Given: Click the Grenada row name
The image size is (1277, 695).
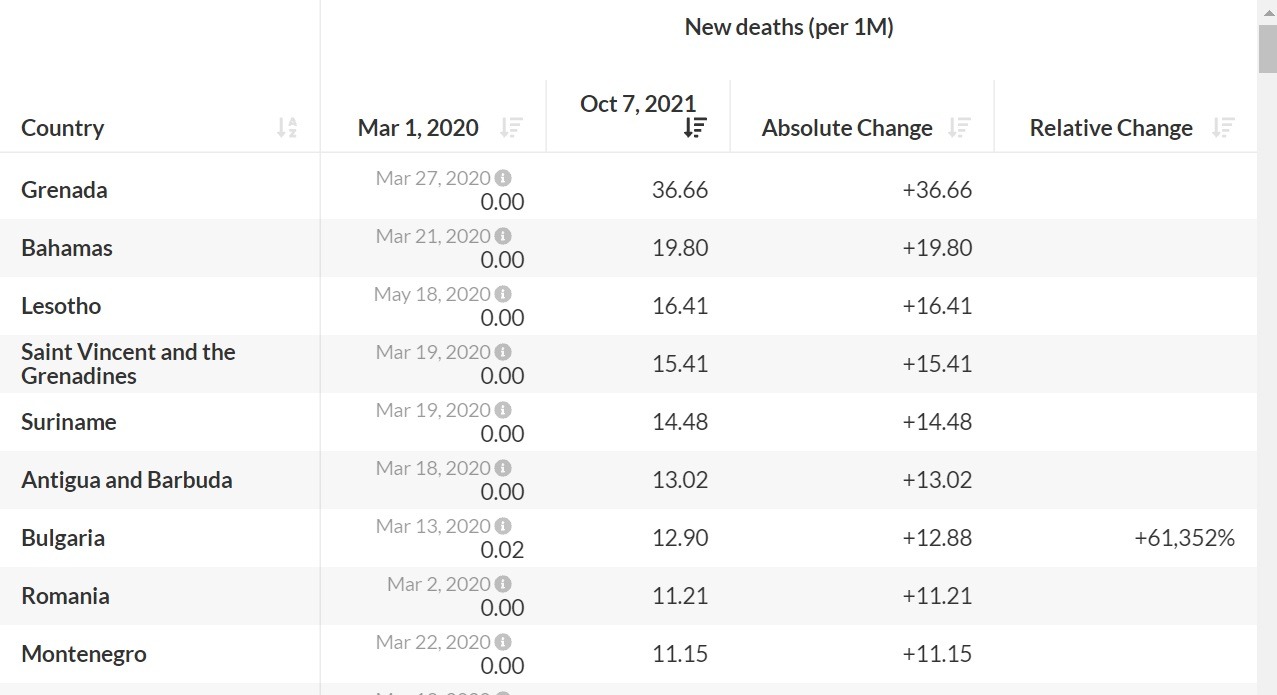Looking at the screenshot, I should (64, 190).
